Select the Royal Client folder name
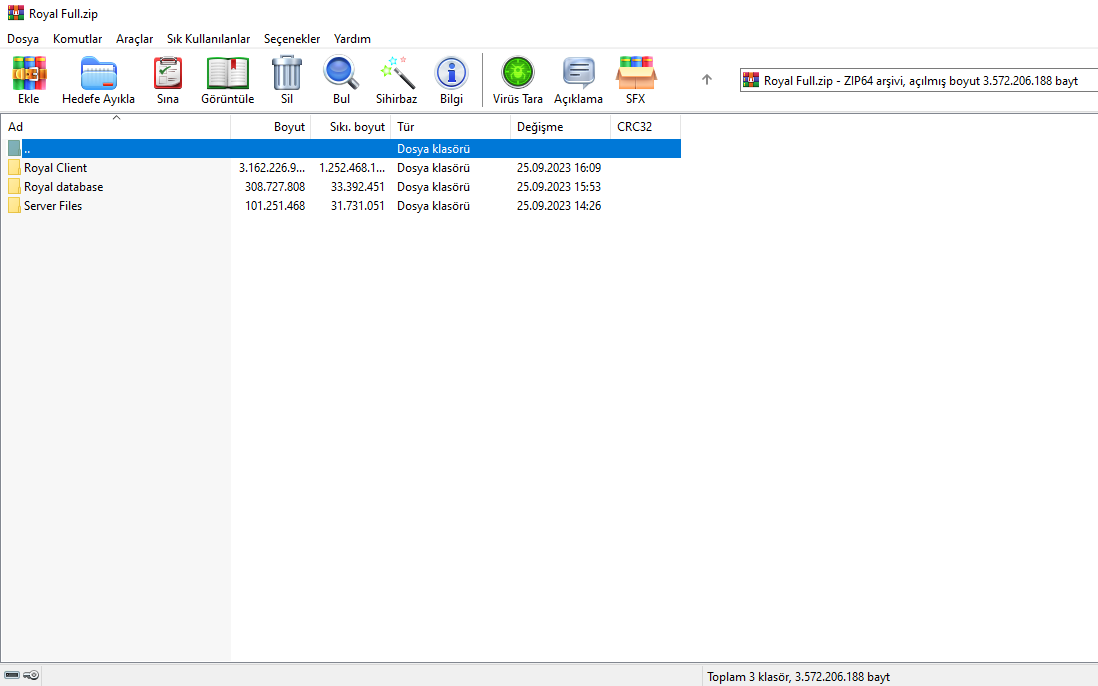 [x=55, y=167]
